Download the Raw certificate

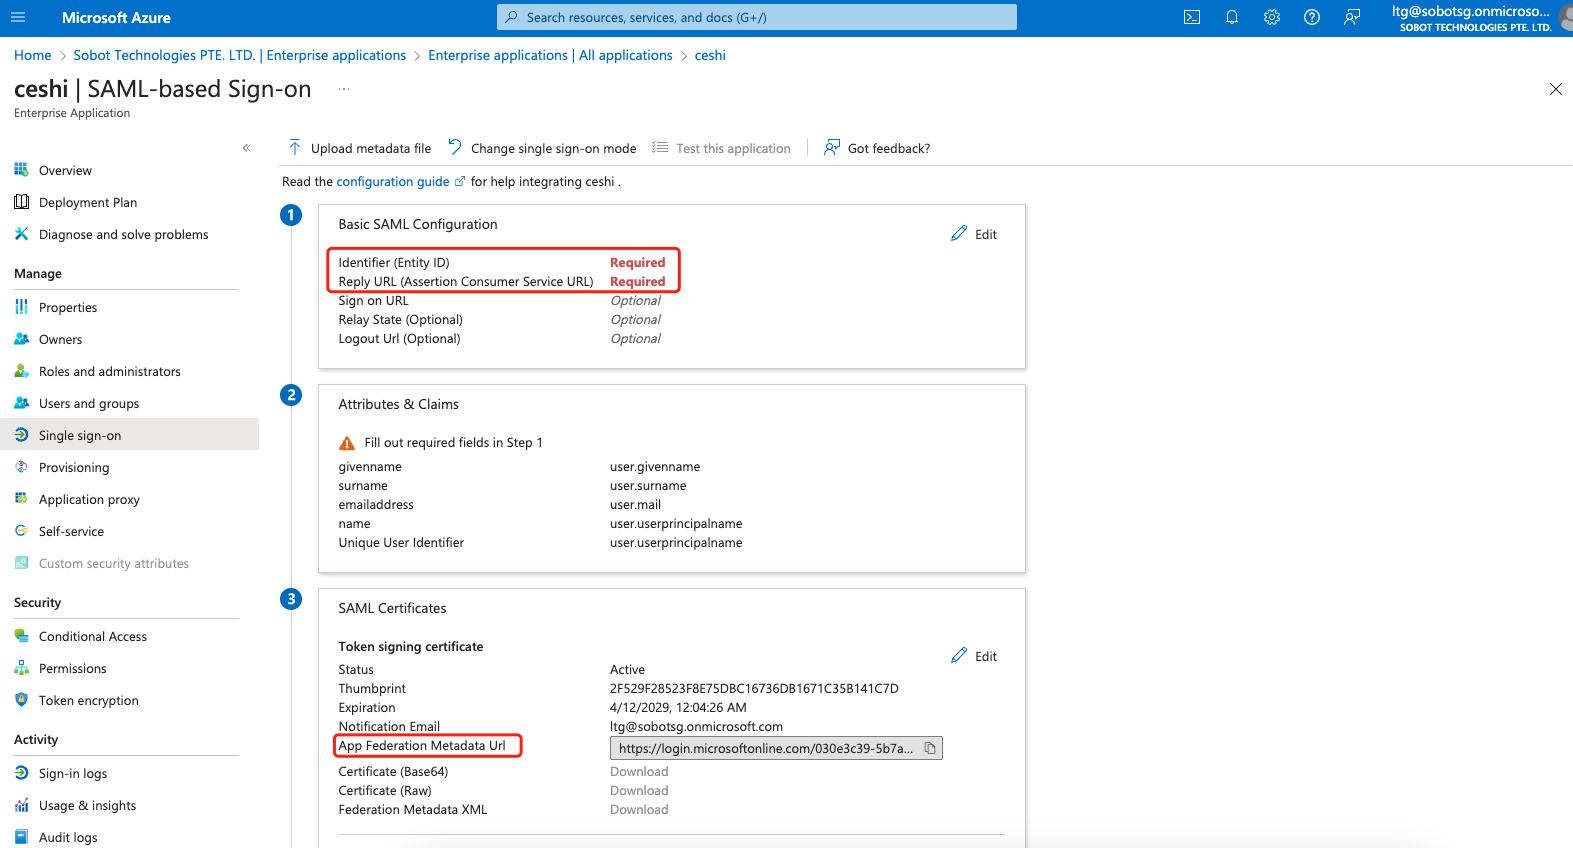pyautogui.click(x=639, y=790)
